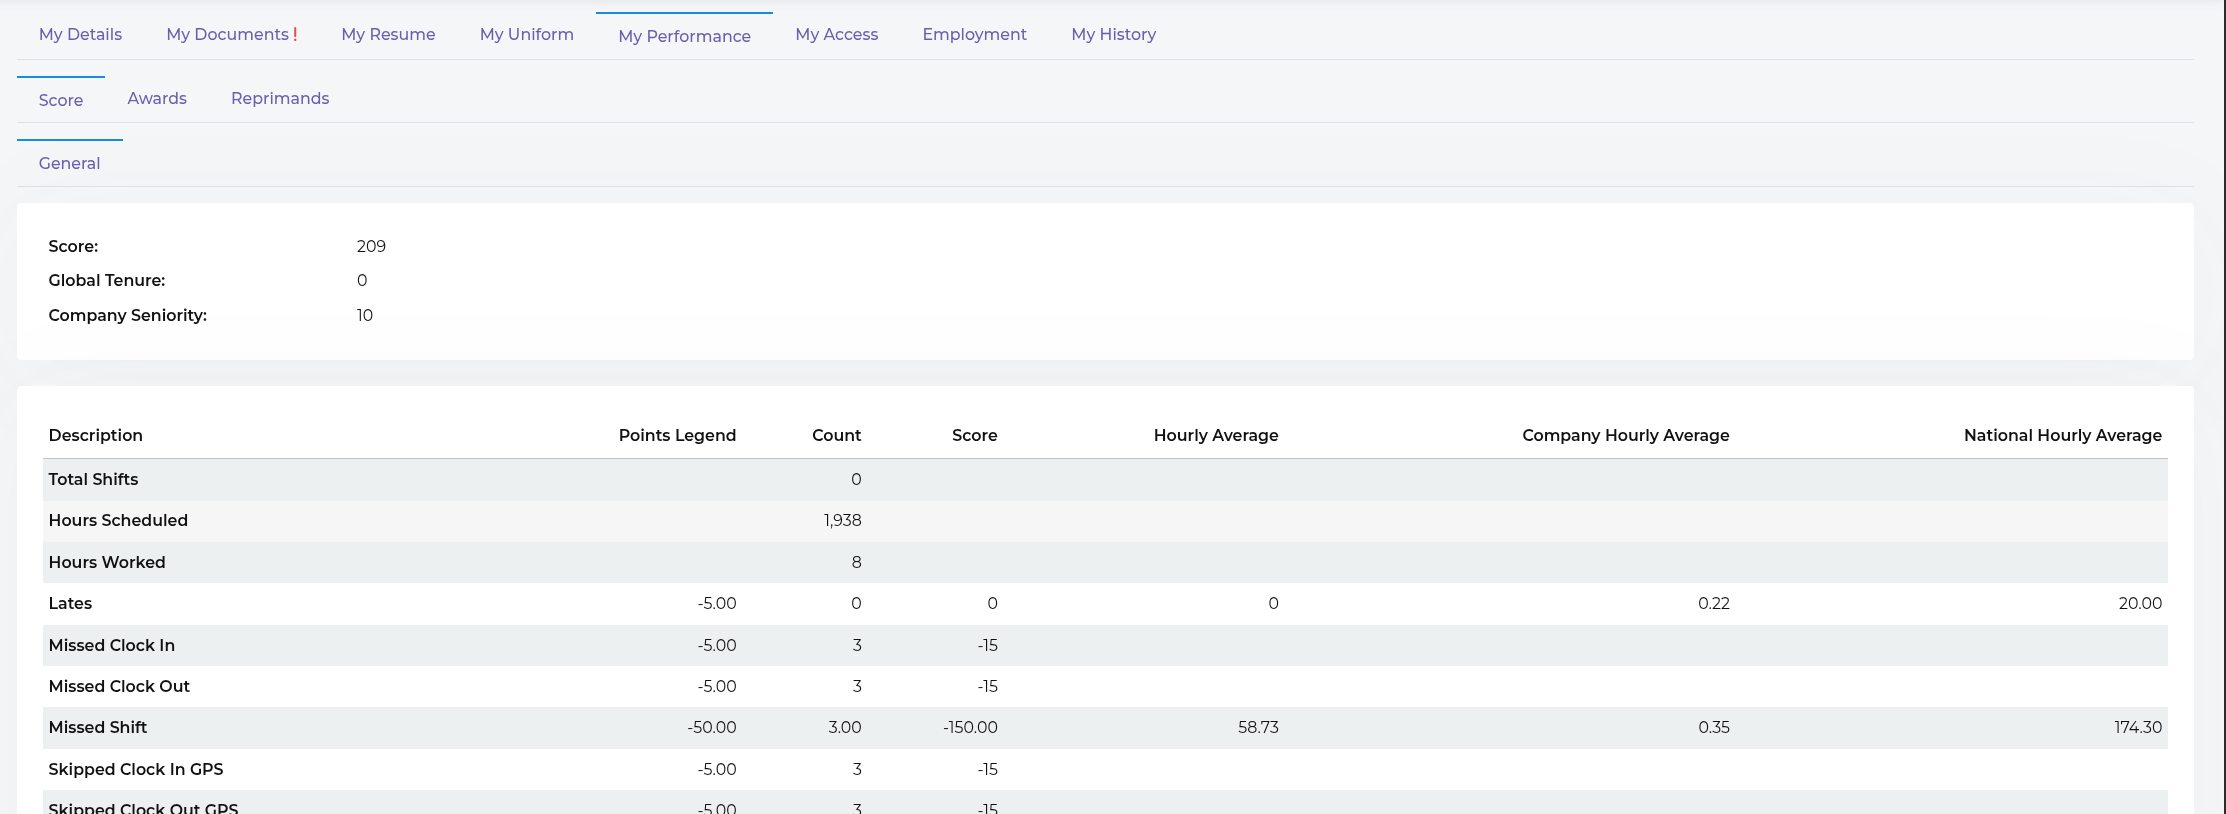Click the Skipped Clock In GPS score -15
Screen dimensions: 2226x814
pos(988,769)
